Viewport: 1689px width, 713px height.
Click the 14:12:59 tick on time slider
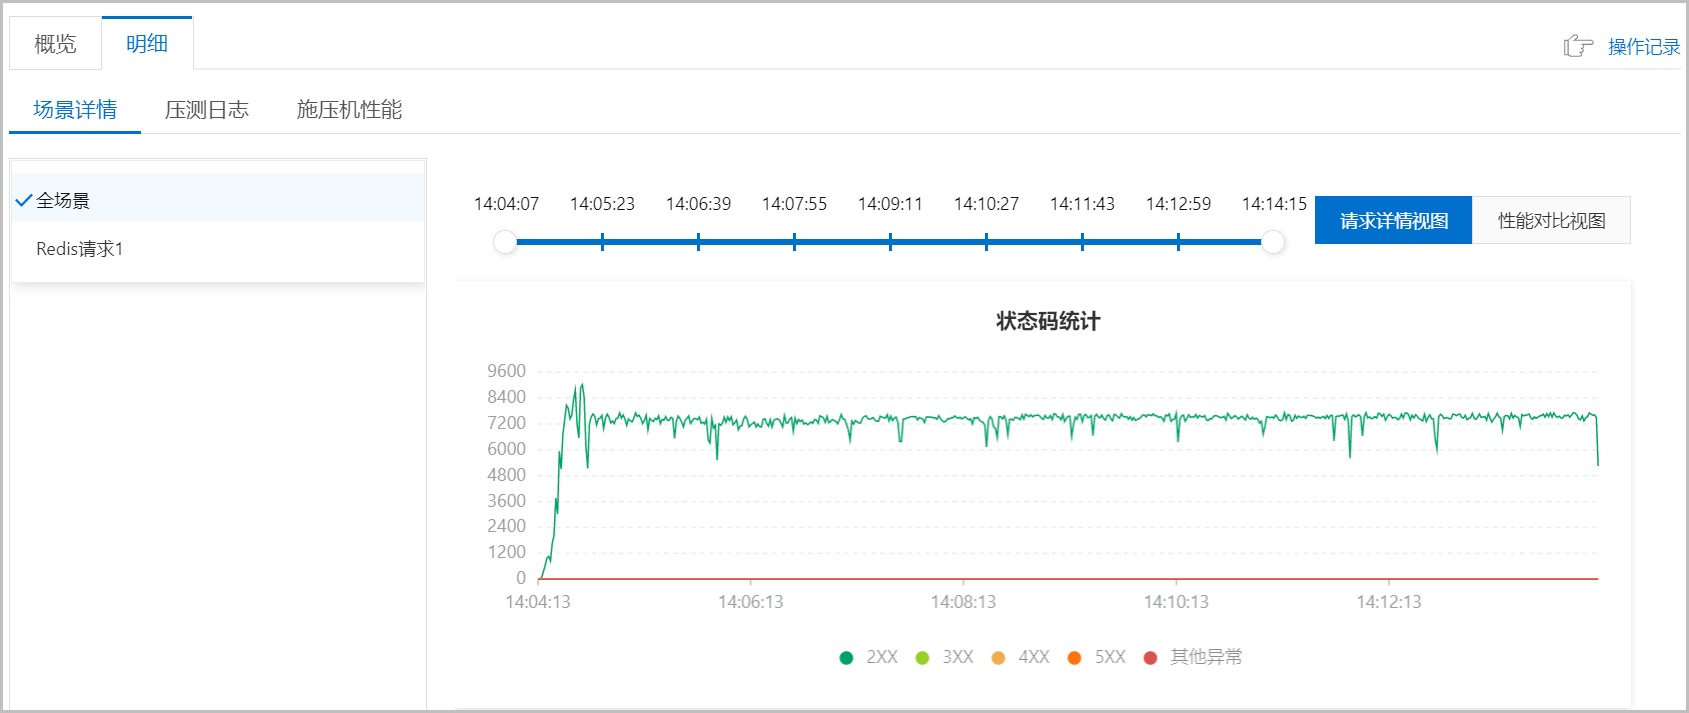(x=1178, y=242)
